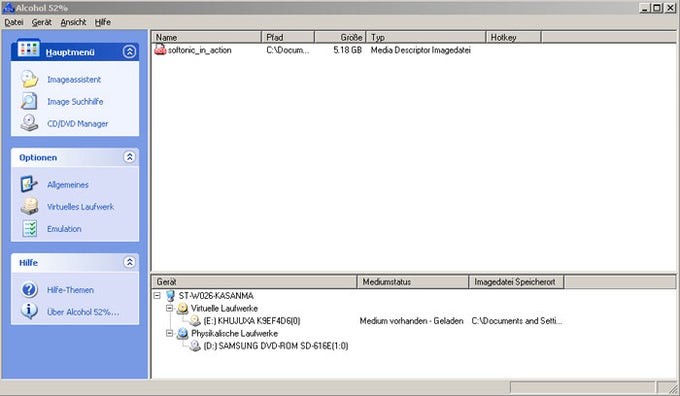Open the Hilfe menu
Image resolution: width=680 pixels, height=396 pixels.
[x=103, y=22]
